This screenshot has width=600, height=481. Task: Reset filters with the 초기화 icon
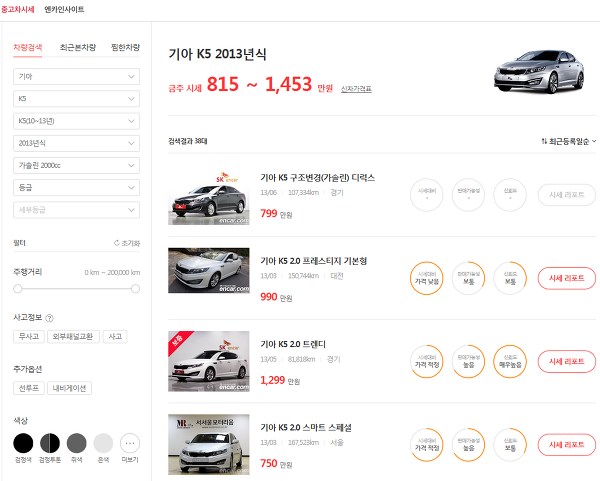point(127,243)
